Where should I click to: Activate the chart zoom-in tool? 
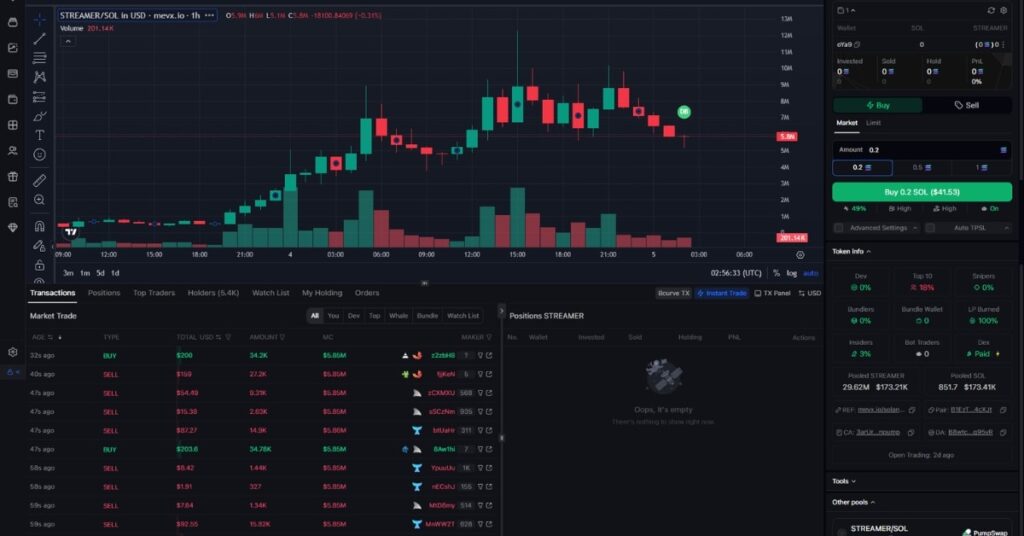39,200
